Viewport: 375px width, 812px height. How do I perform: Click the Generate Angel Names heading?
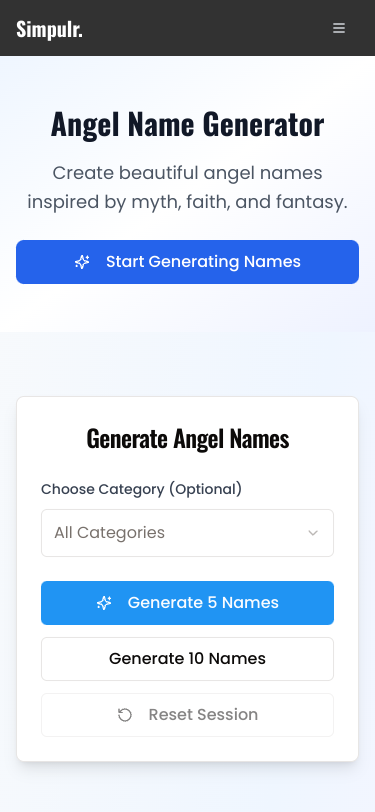click(188, 439)
